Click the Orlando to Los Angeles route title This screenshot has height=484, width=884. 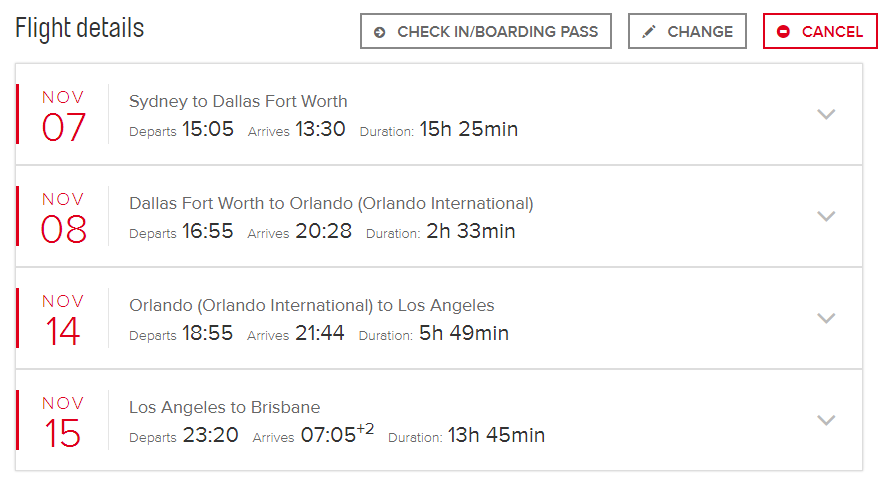click(x=311, y=305)
